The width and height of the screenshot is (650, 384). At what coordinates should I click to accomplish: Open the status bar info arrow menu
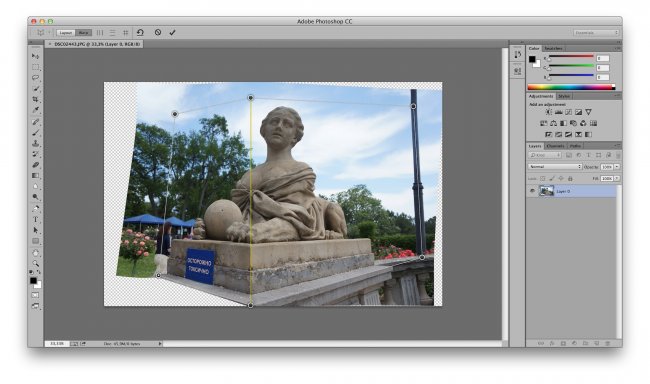[x=160, y=344]
